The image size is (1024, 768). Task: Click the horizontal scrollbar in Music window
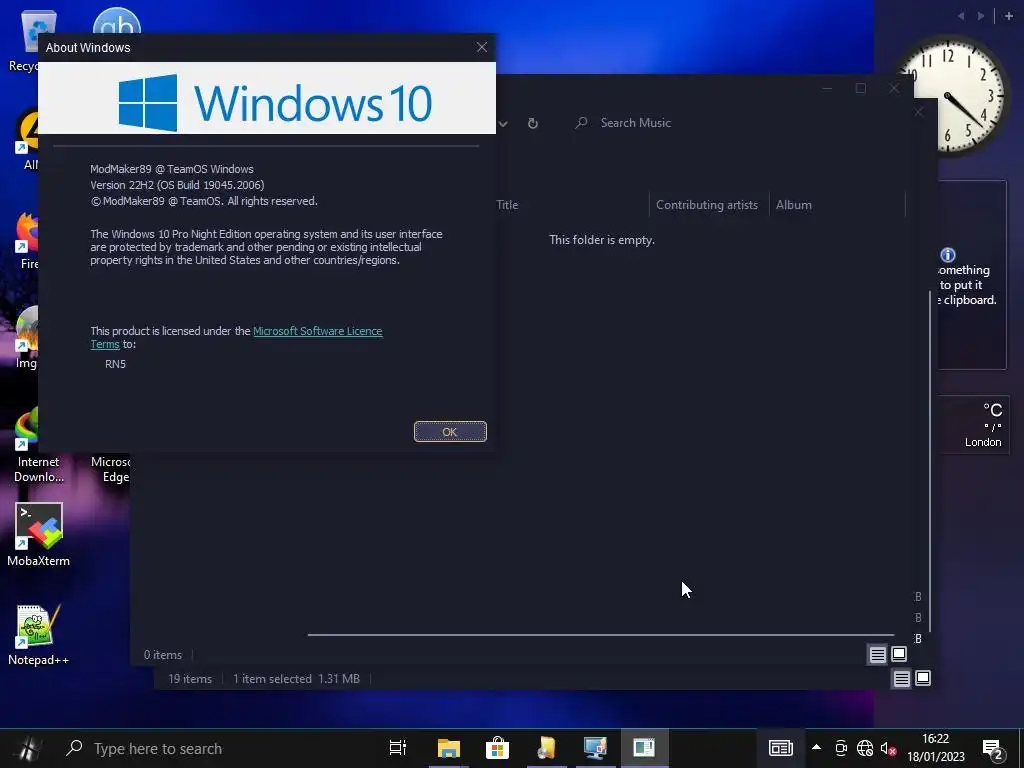(x=601, y=634)
